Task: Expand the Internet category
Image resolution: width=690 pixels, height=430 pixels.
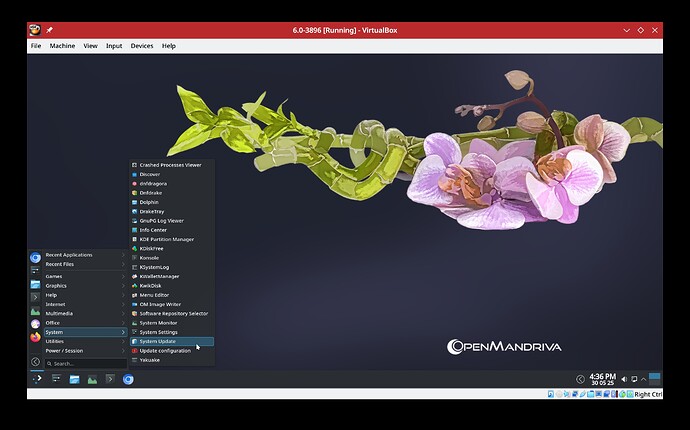Action: click(85, 304)
